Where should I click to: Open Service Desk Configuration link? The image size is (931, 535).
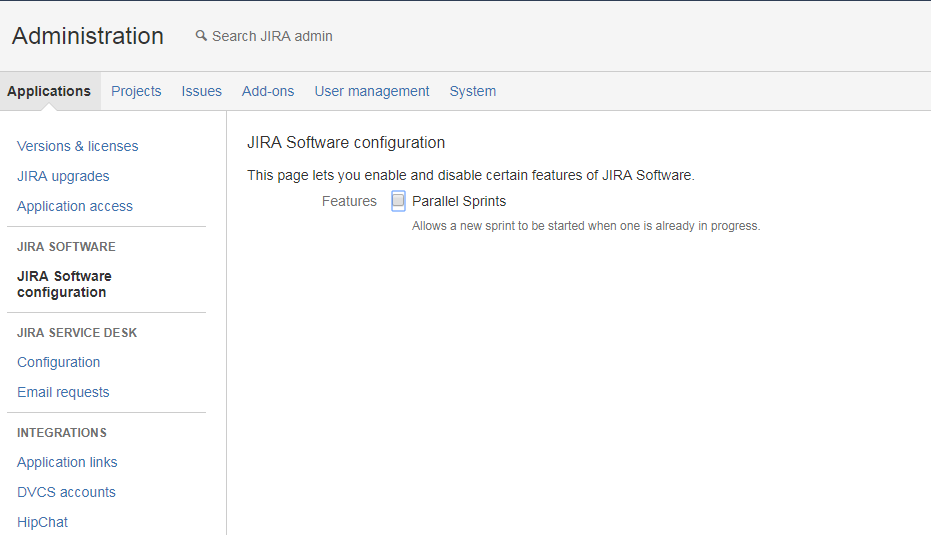click(x=58, y=362)
